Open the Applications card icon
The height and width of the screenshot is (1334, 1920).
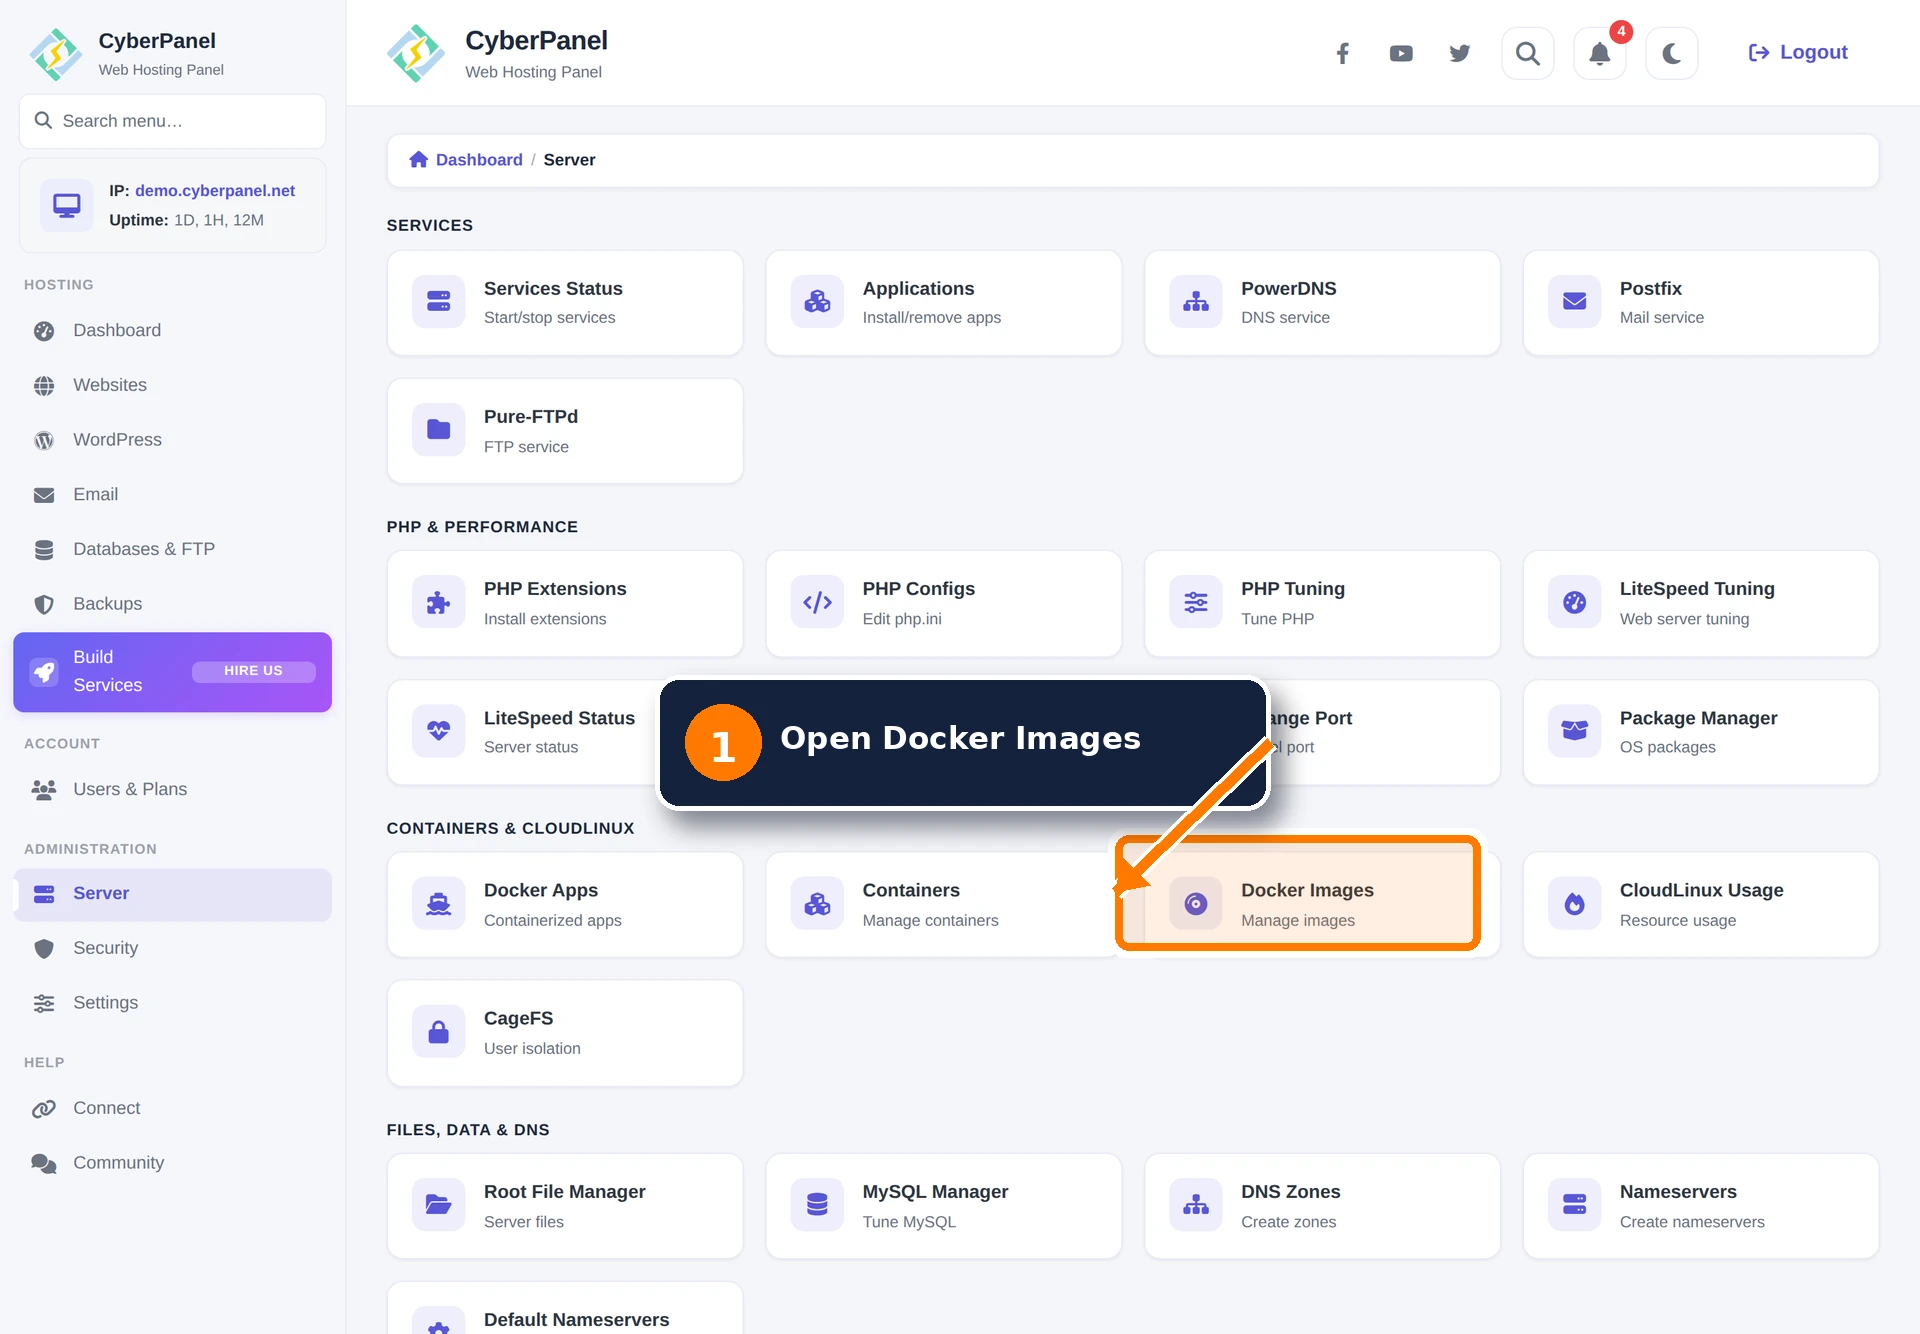[818, 302]
